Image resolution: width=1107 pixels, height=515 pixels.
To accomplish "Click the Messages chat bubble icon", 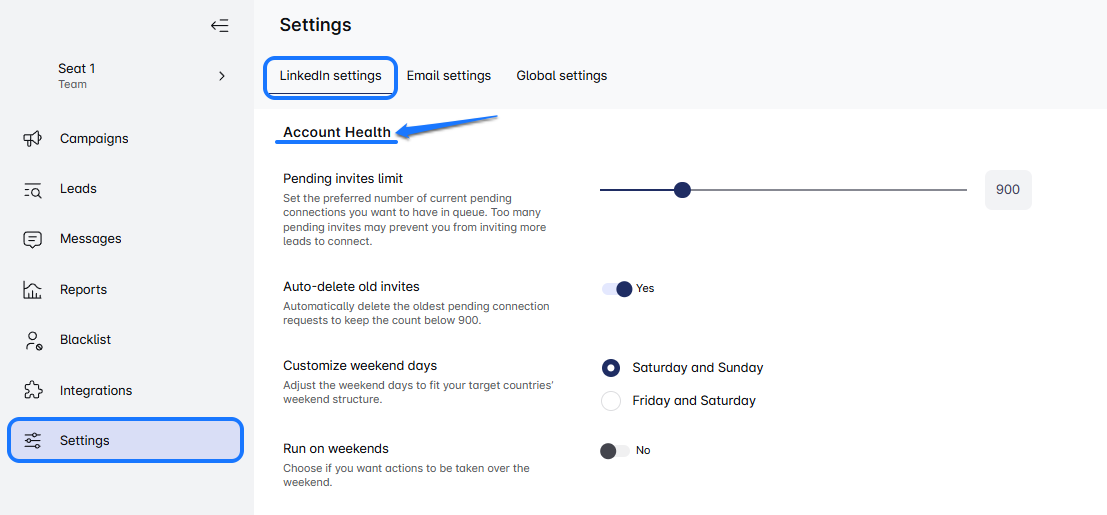I will pos(32,239).
